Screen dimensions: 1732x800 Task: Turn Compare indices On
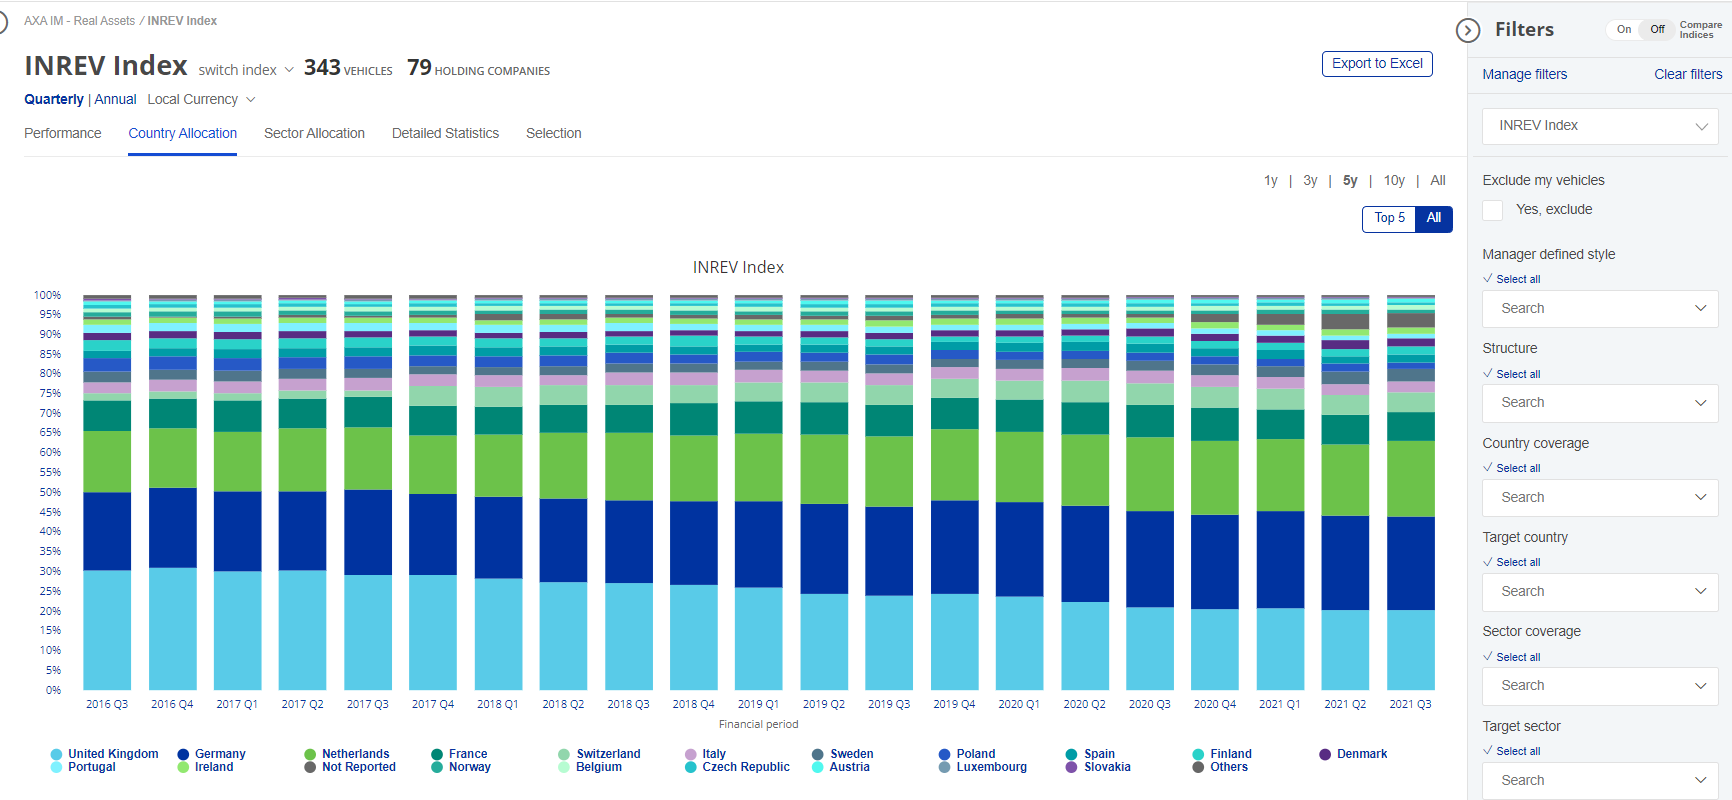pyautogui.click(x=1624, y=30)
